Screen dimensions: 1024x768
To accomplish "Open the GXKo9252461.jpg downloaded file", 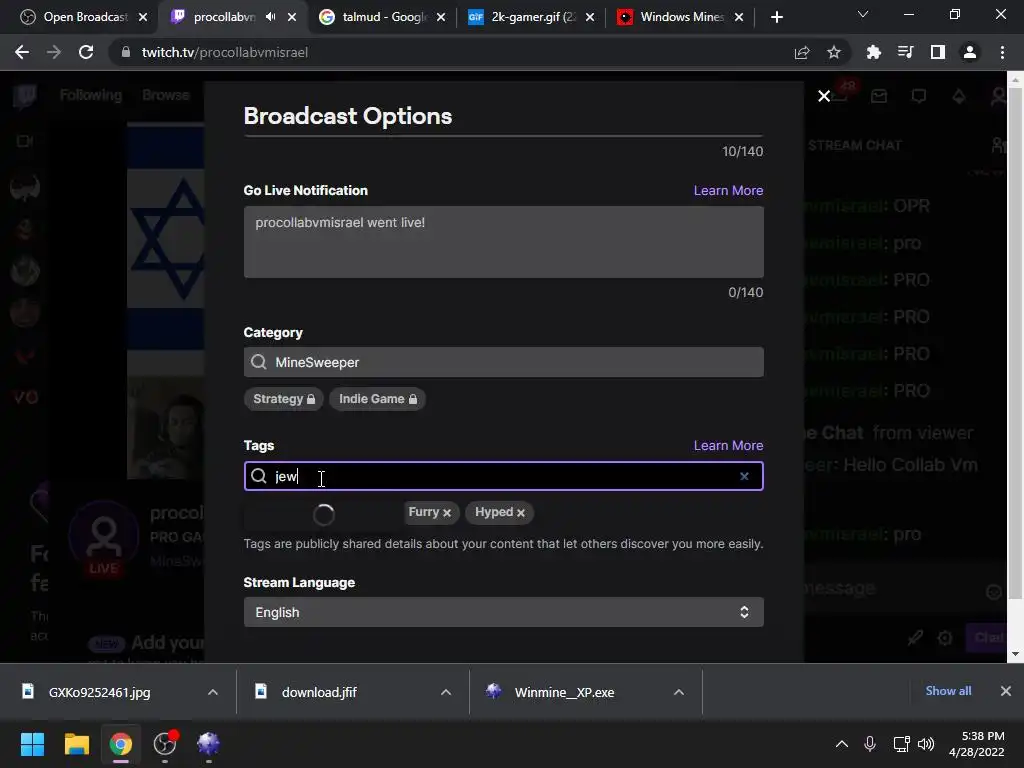I will click(x=99, y=692).
